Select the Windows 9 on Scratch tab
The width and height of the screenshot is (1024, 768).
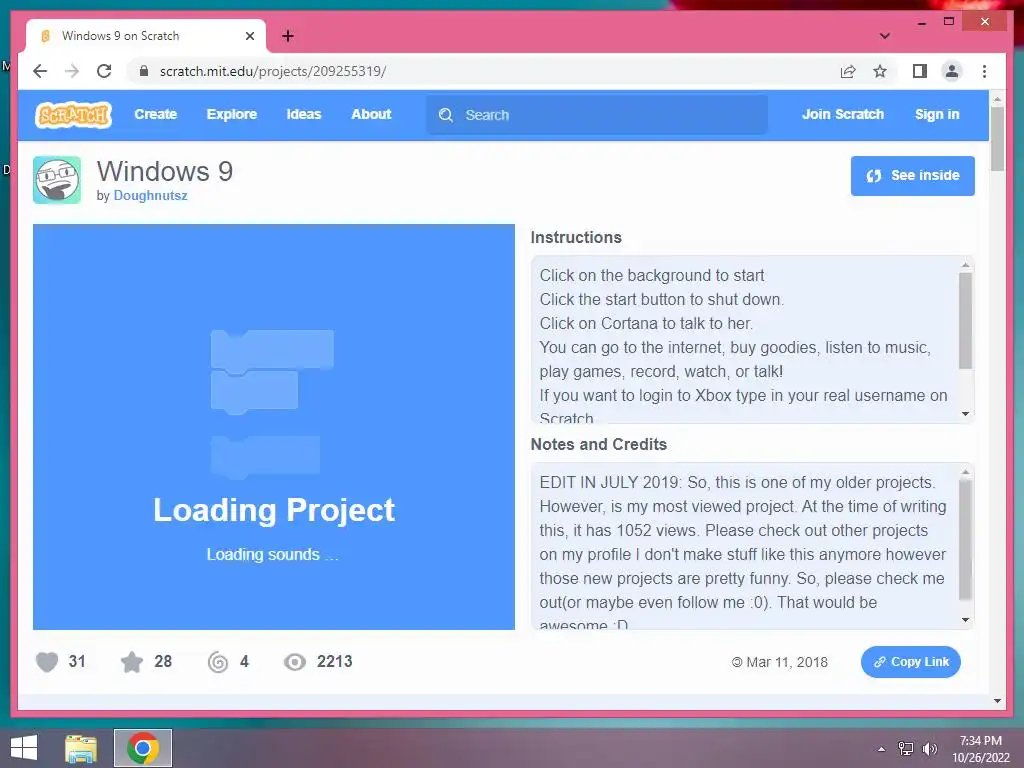146,36
